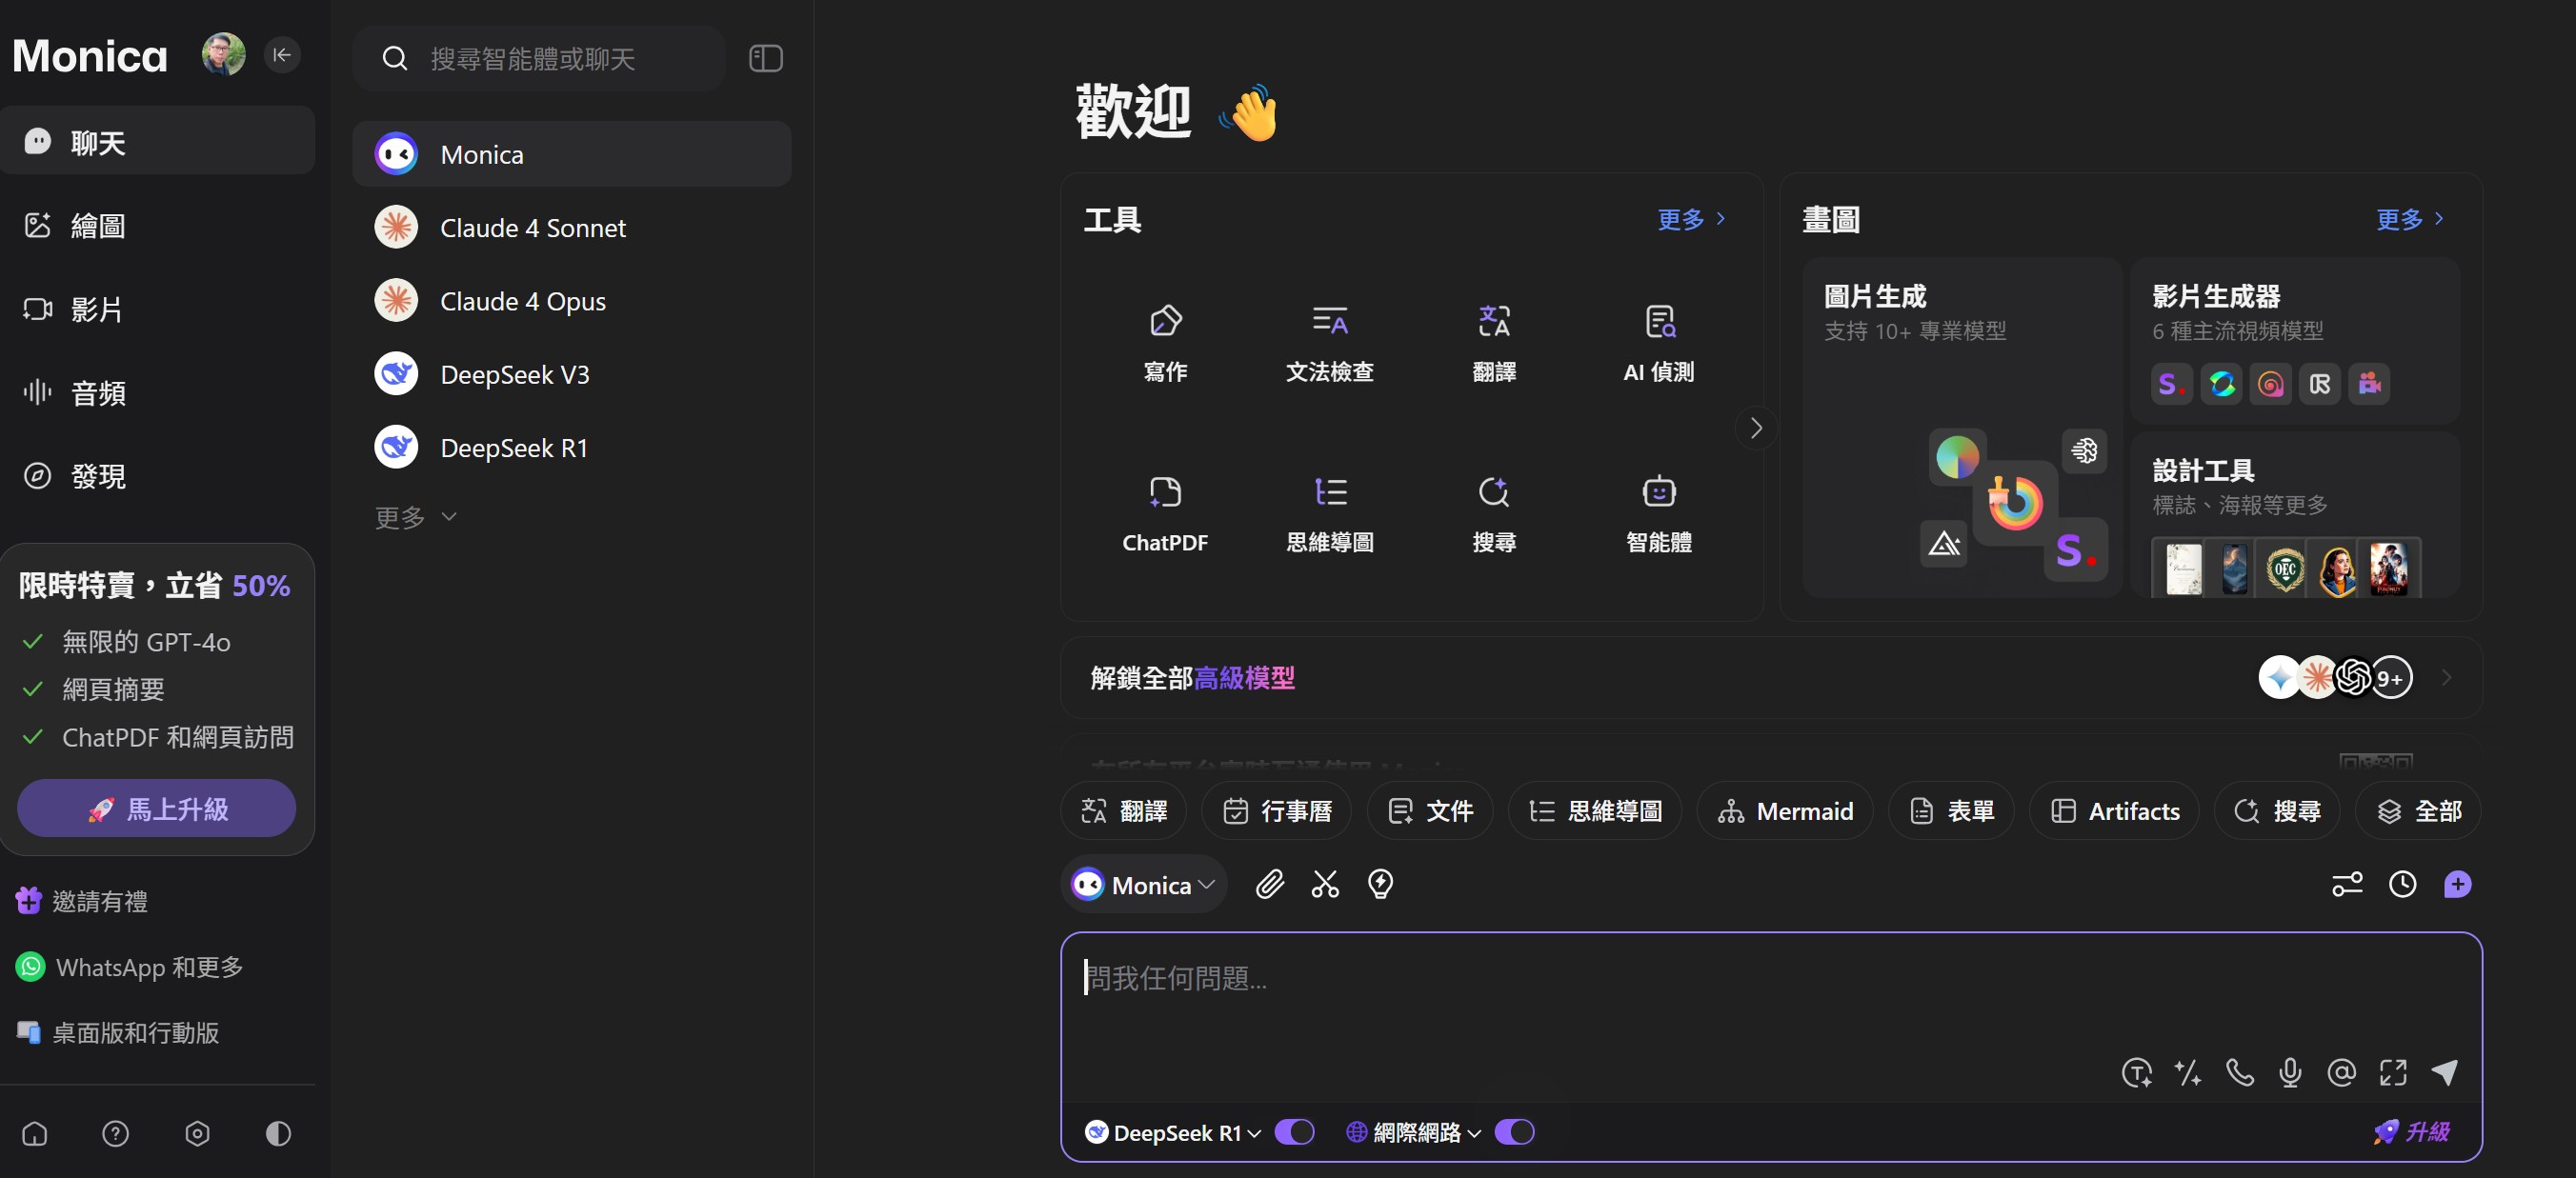Click the 搜尋智能體或聊天 search field
2576x1178 pixels.
(539, 58)
